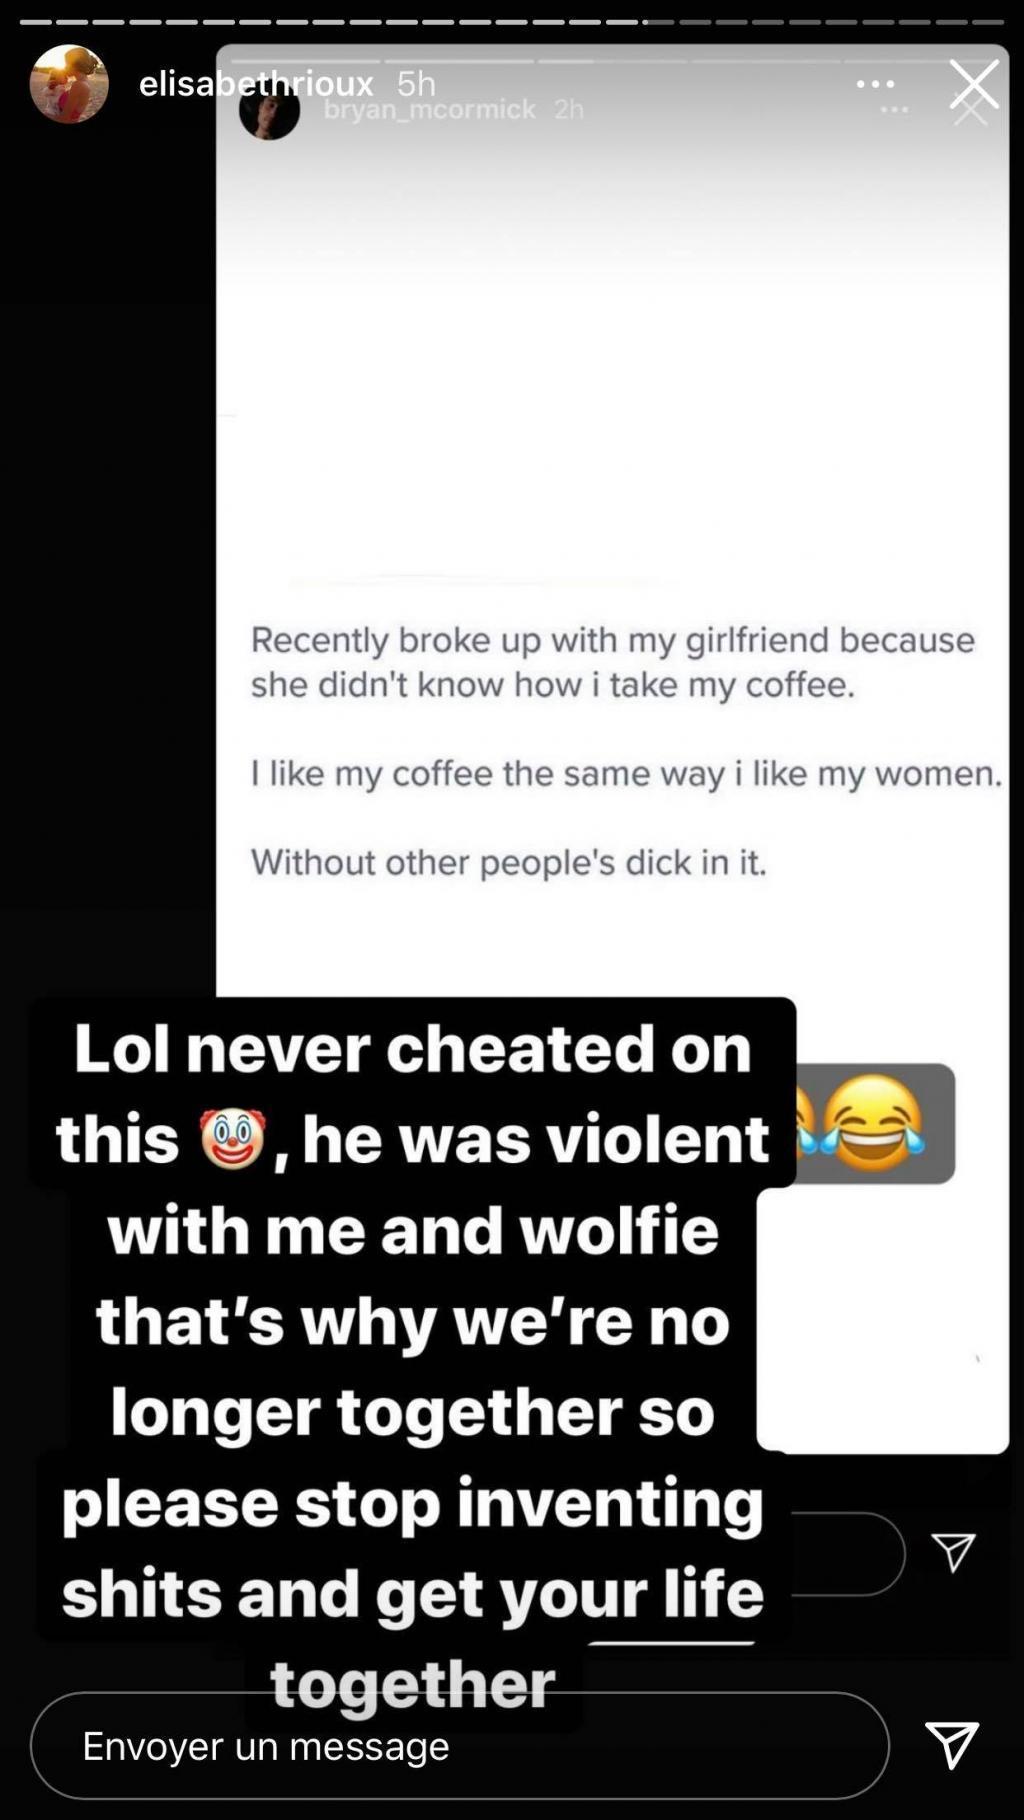Viewport: 1024px width, 1820px height.
Task: Open the story's three-dot options menu
Action: click(875, 84)
